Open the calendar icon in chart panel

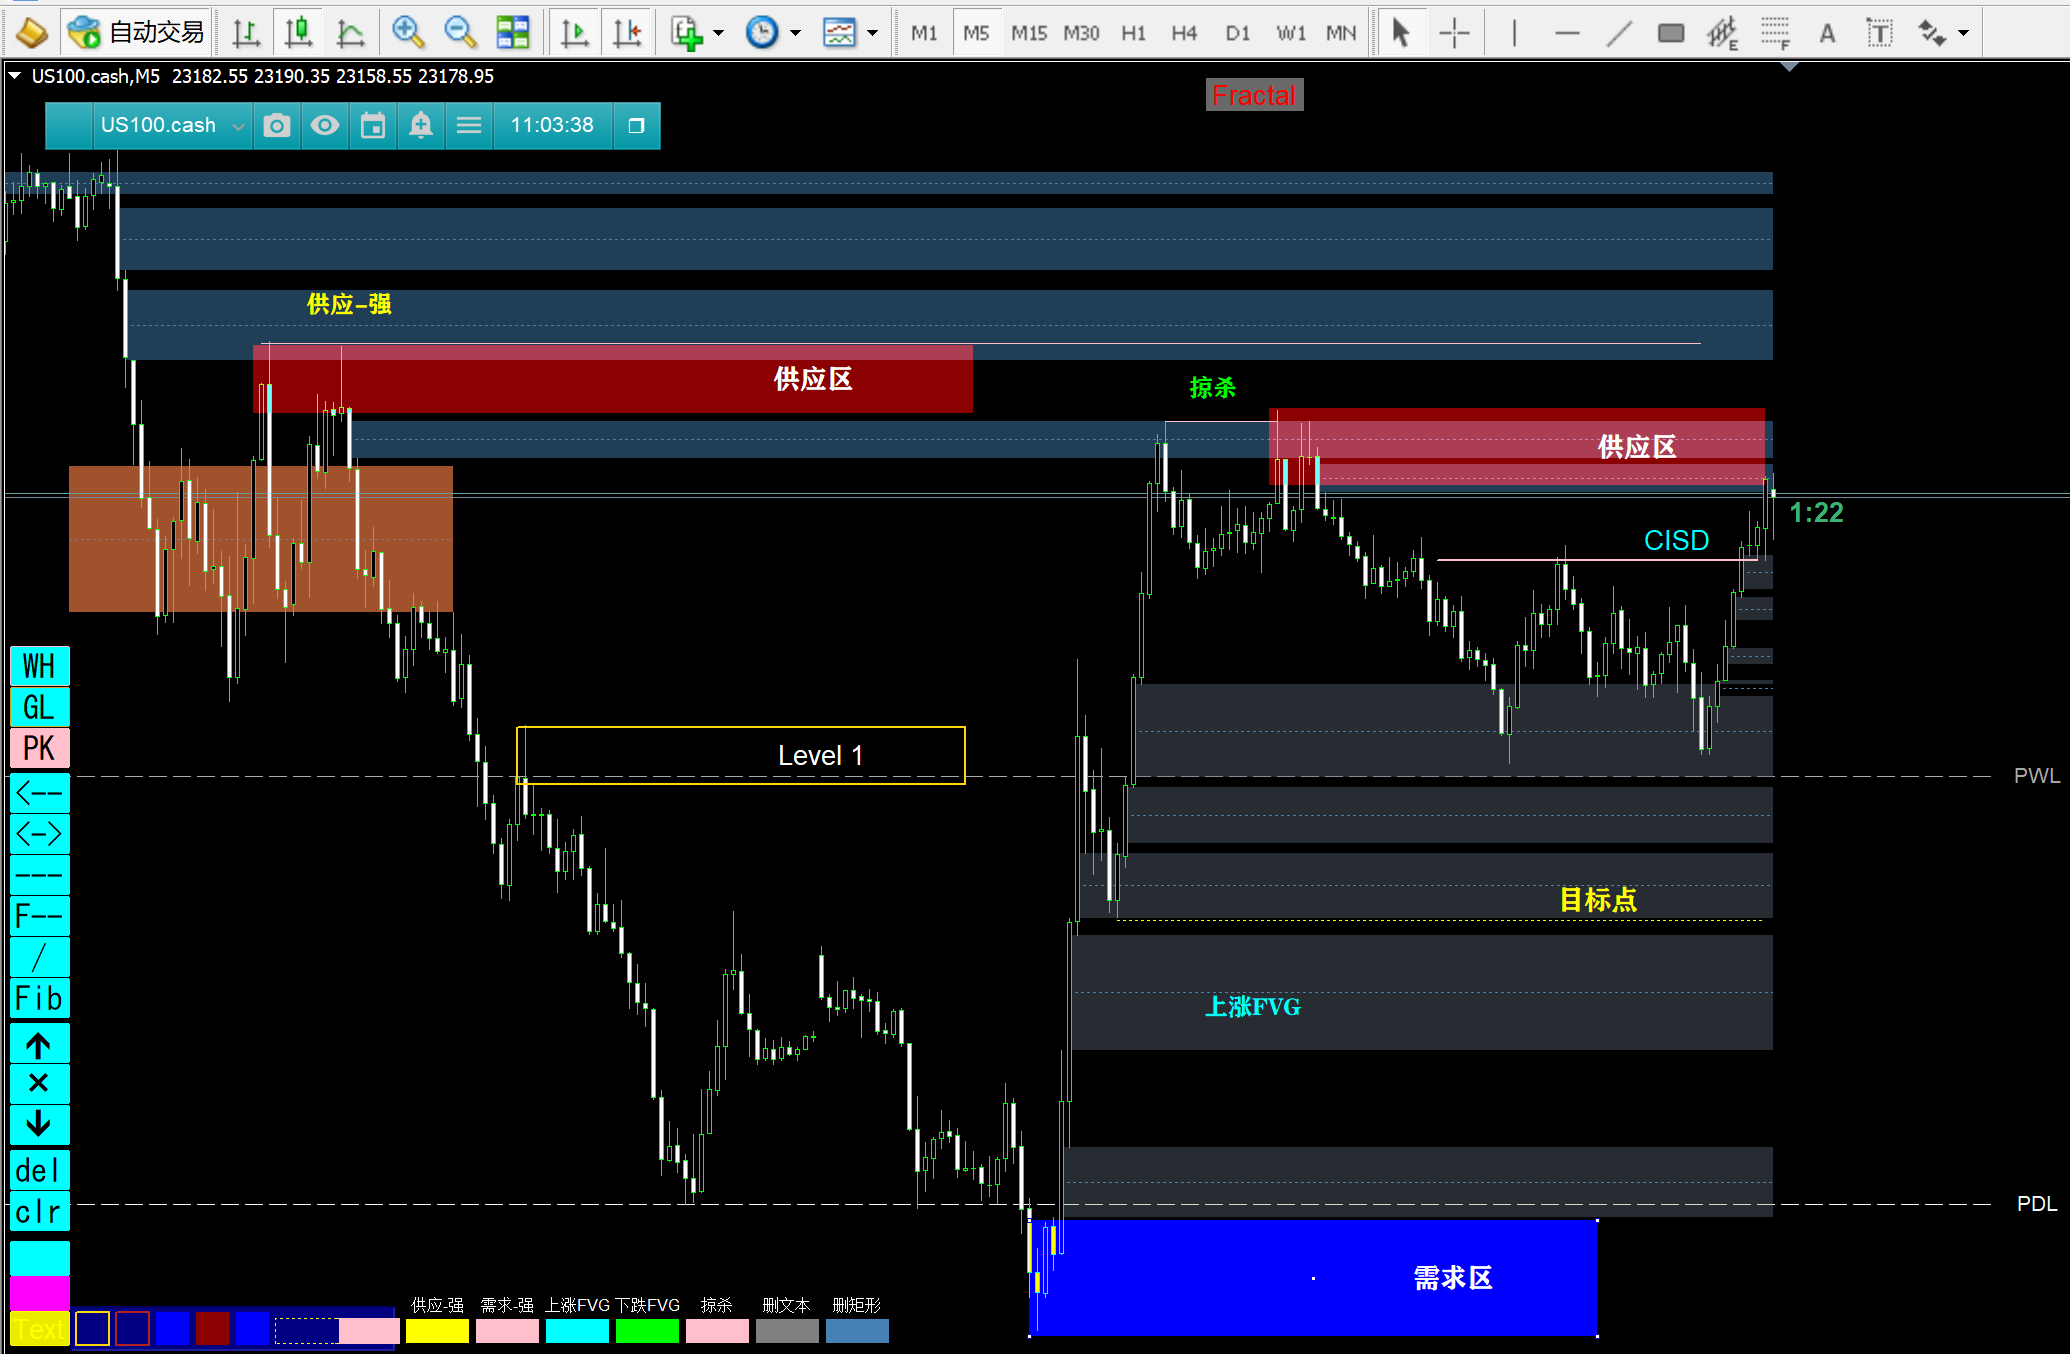373,126
